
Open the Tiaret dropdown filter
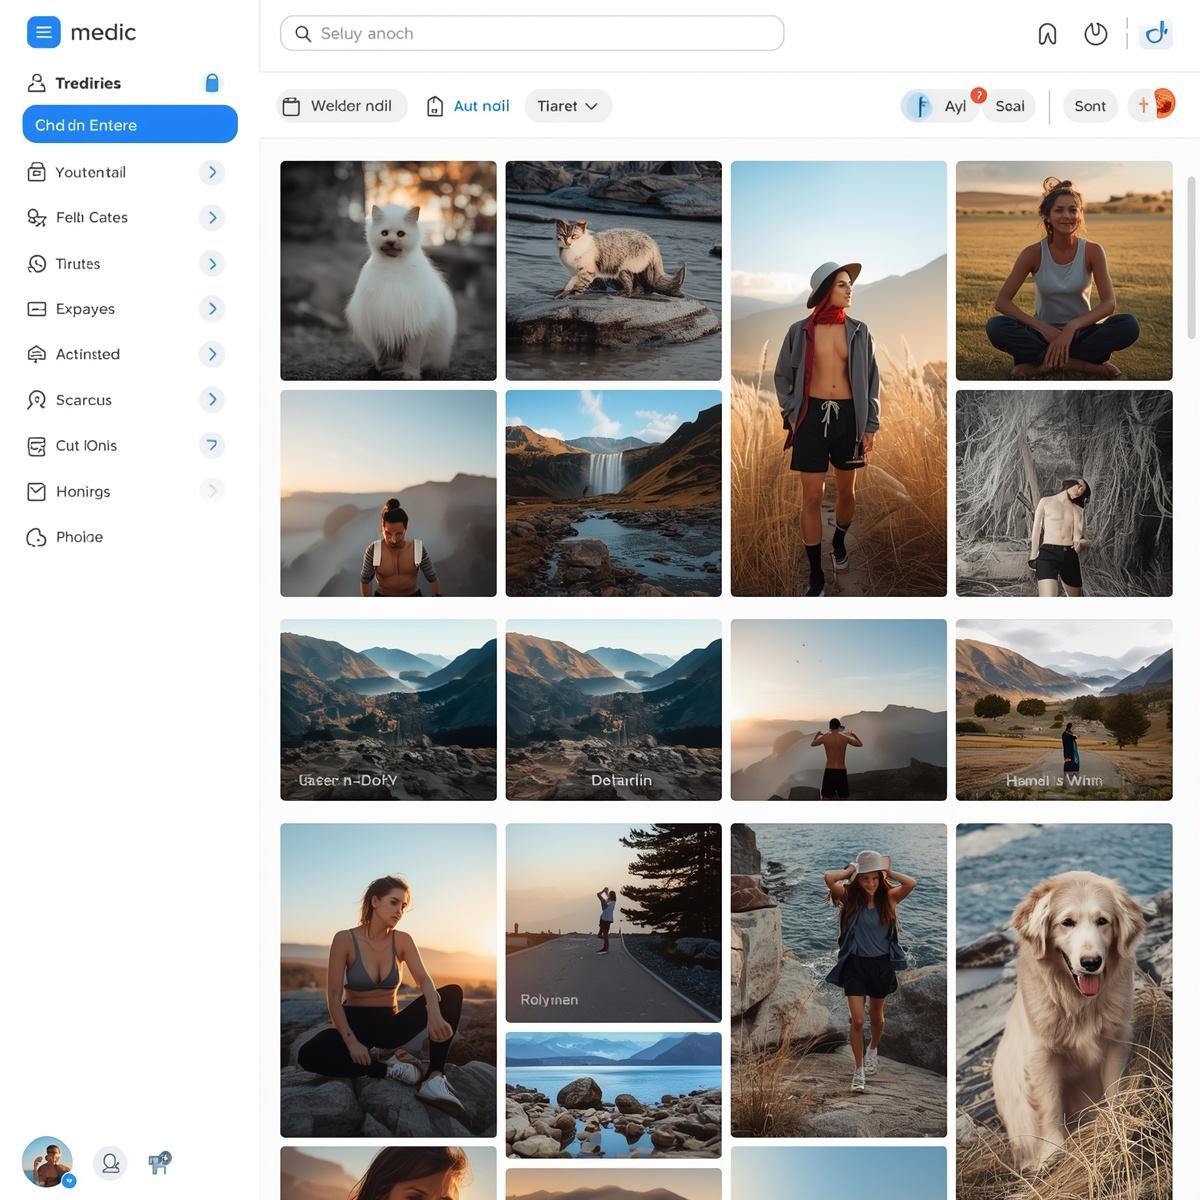(567, 106)
